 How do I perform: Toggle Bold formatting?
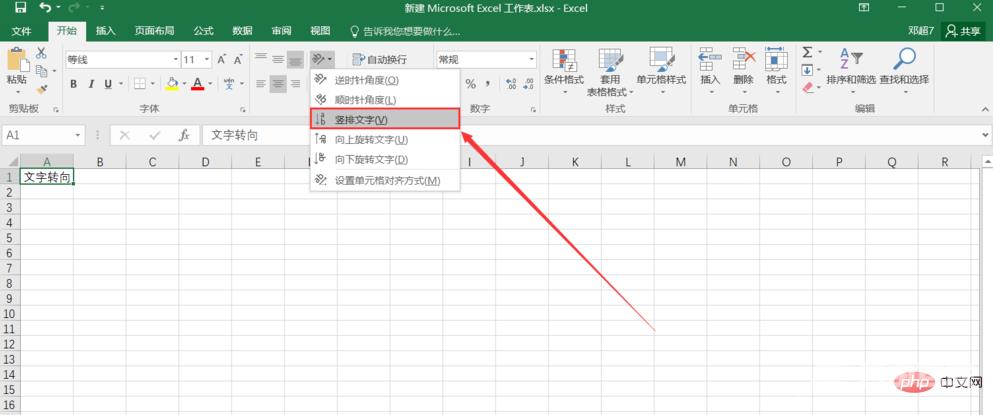[74, 84]
